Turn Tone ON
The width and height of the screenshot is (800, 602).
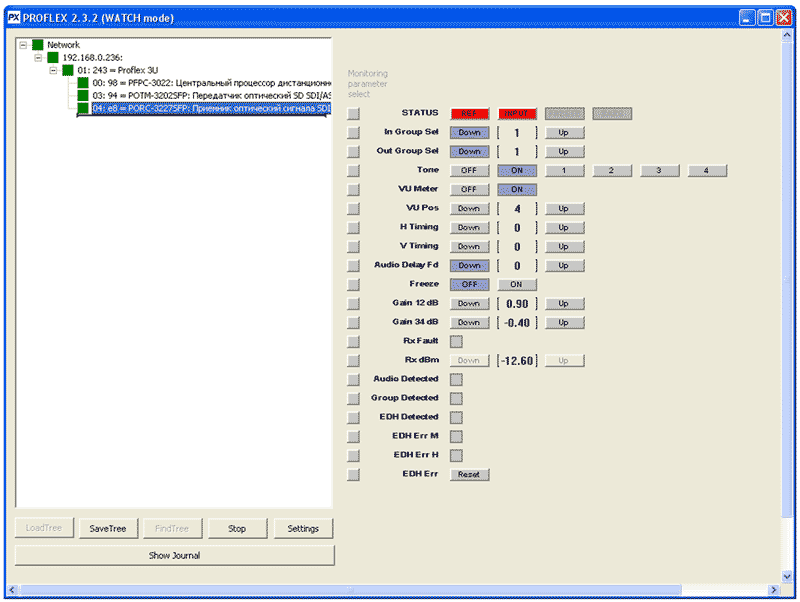[517, 170]
